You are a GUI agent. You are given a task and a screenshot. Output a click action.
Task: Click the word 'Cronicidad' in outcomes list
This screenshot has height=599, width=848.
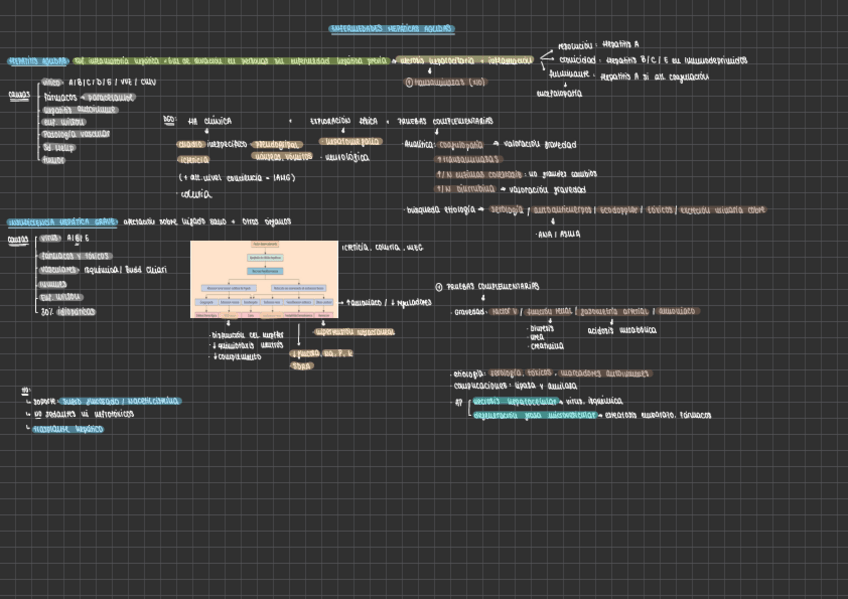pyautogui.click(x=577, y=60)
